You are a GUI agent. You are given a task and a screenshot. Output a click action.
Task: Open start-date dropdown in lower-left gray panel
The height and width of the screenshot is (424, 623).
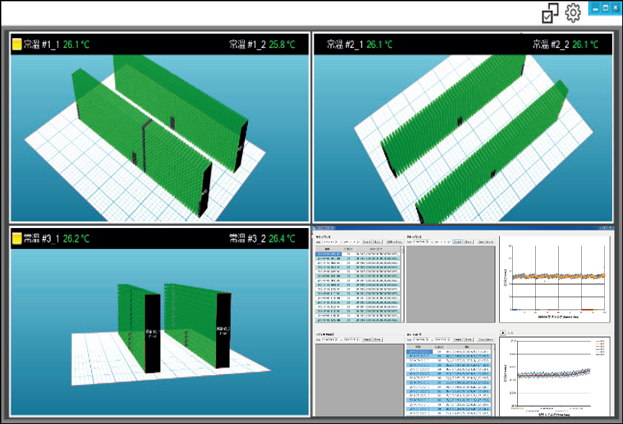pyautogui.click(x=330, y=339)
